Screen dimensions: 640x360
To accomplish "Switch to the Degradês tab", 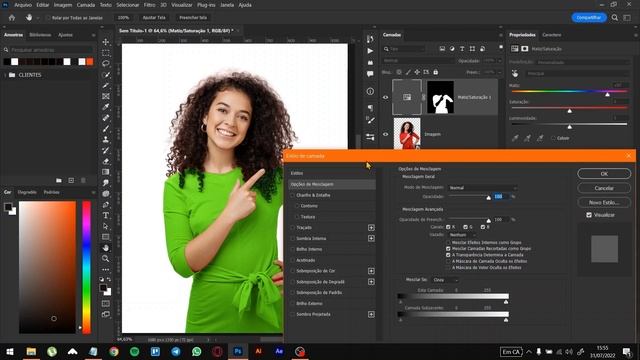I will click(27, 192).
